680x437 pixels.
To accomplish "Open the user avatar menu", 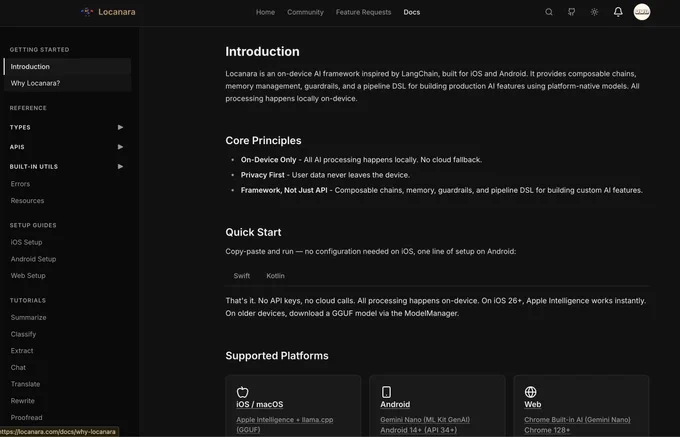I will pyautogui.click(x=642, y=12).
